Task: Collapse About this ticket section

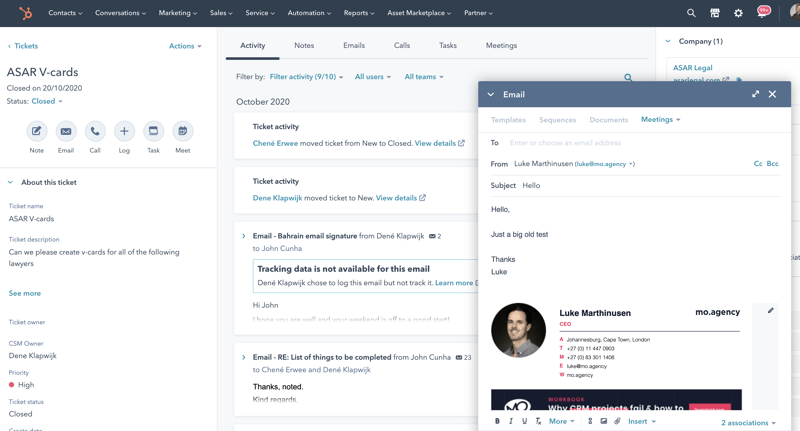Action: [10, 182]
